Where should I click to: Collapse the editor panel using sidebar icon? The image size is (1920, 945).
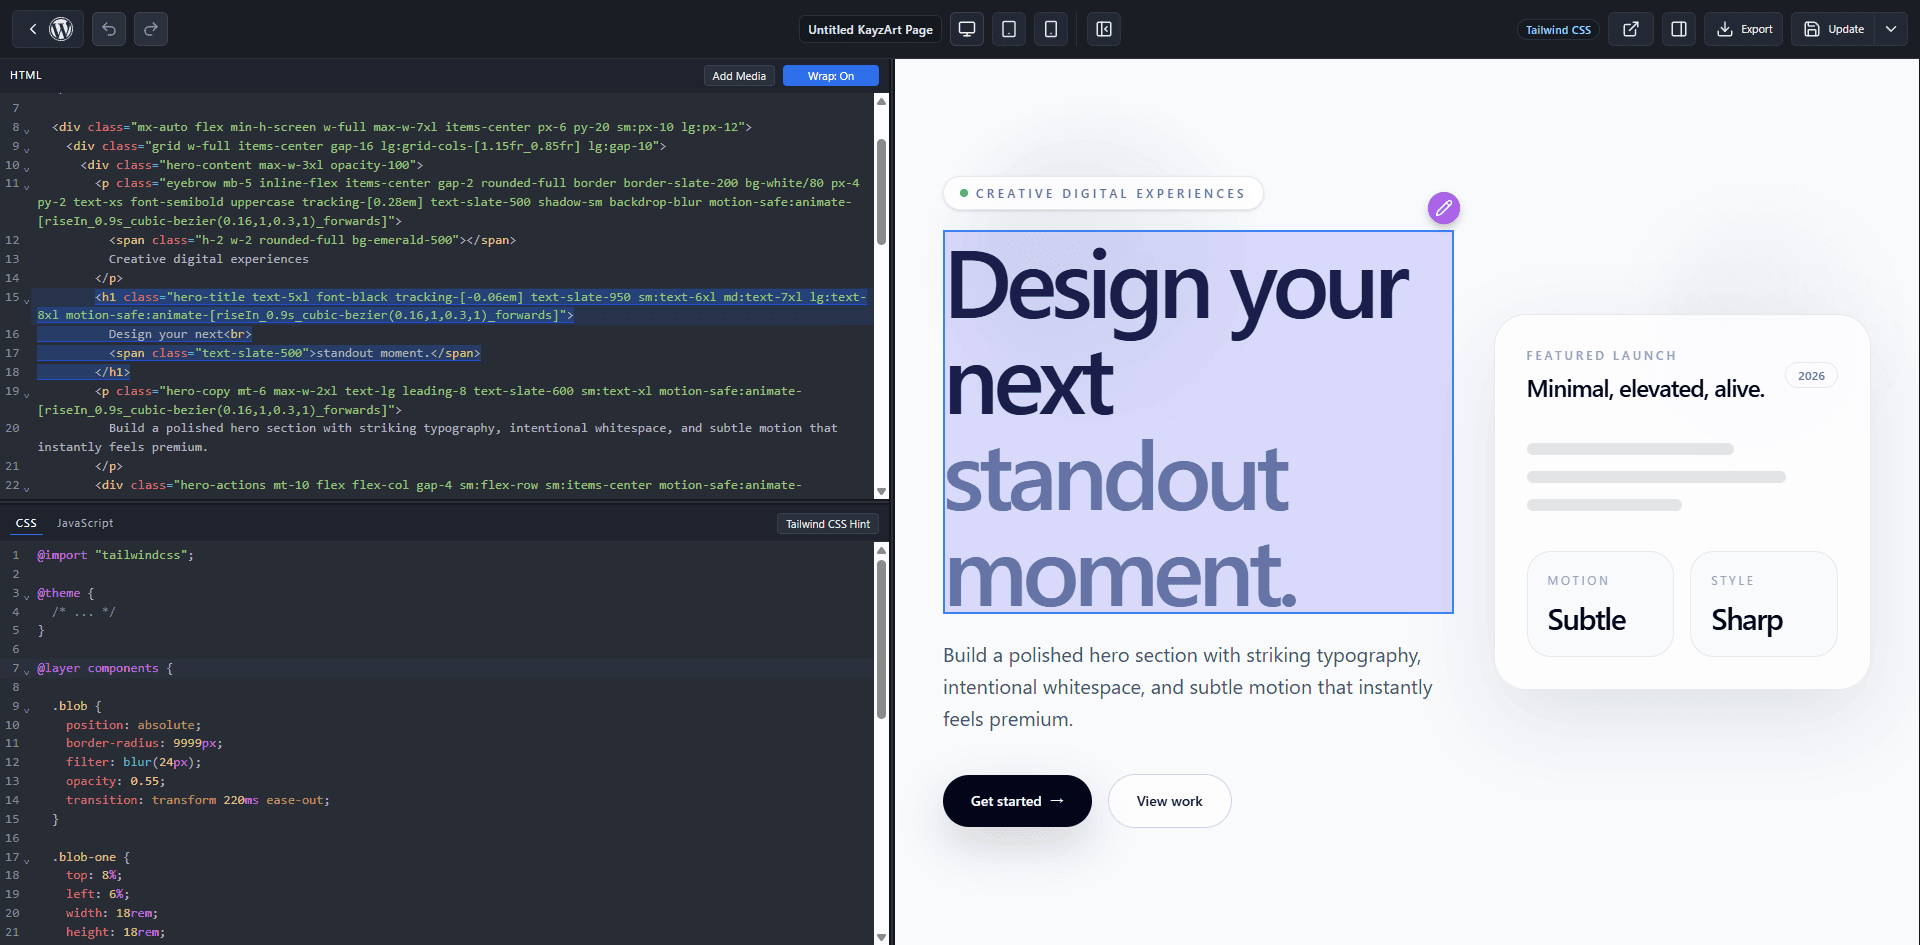1103,29
